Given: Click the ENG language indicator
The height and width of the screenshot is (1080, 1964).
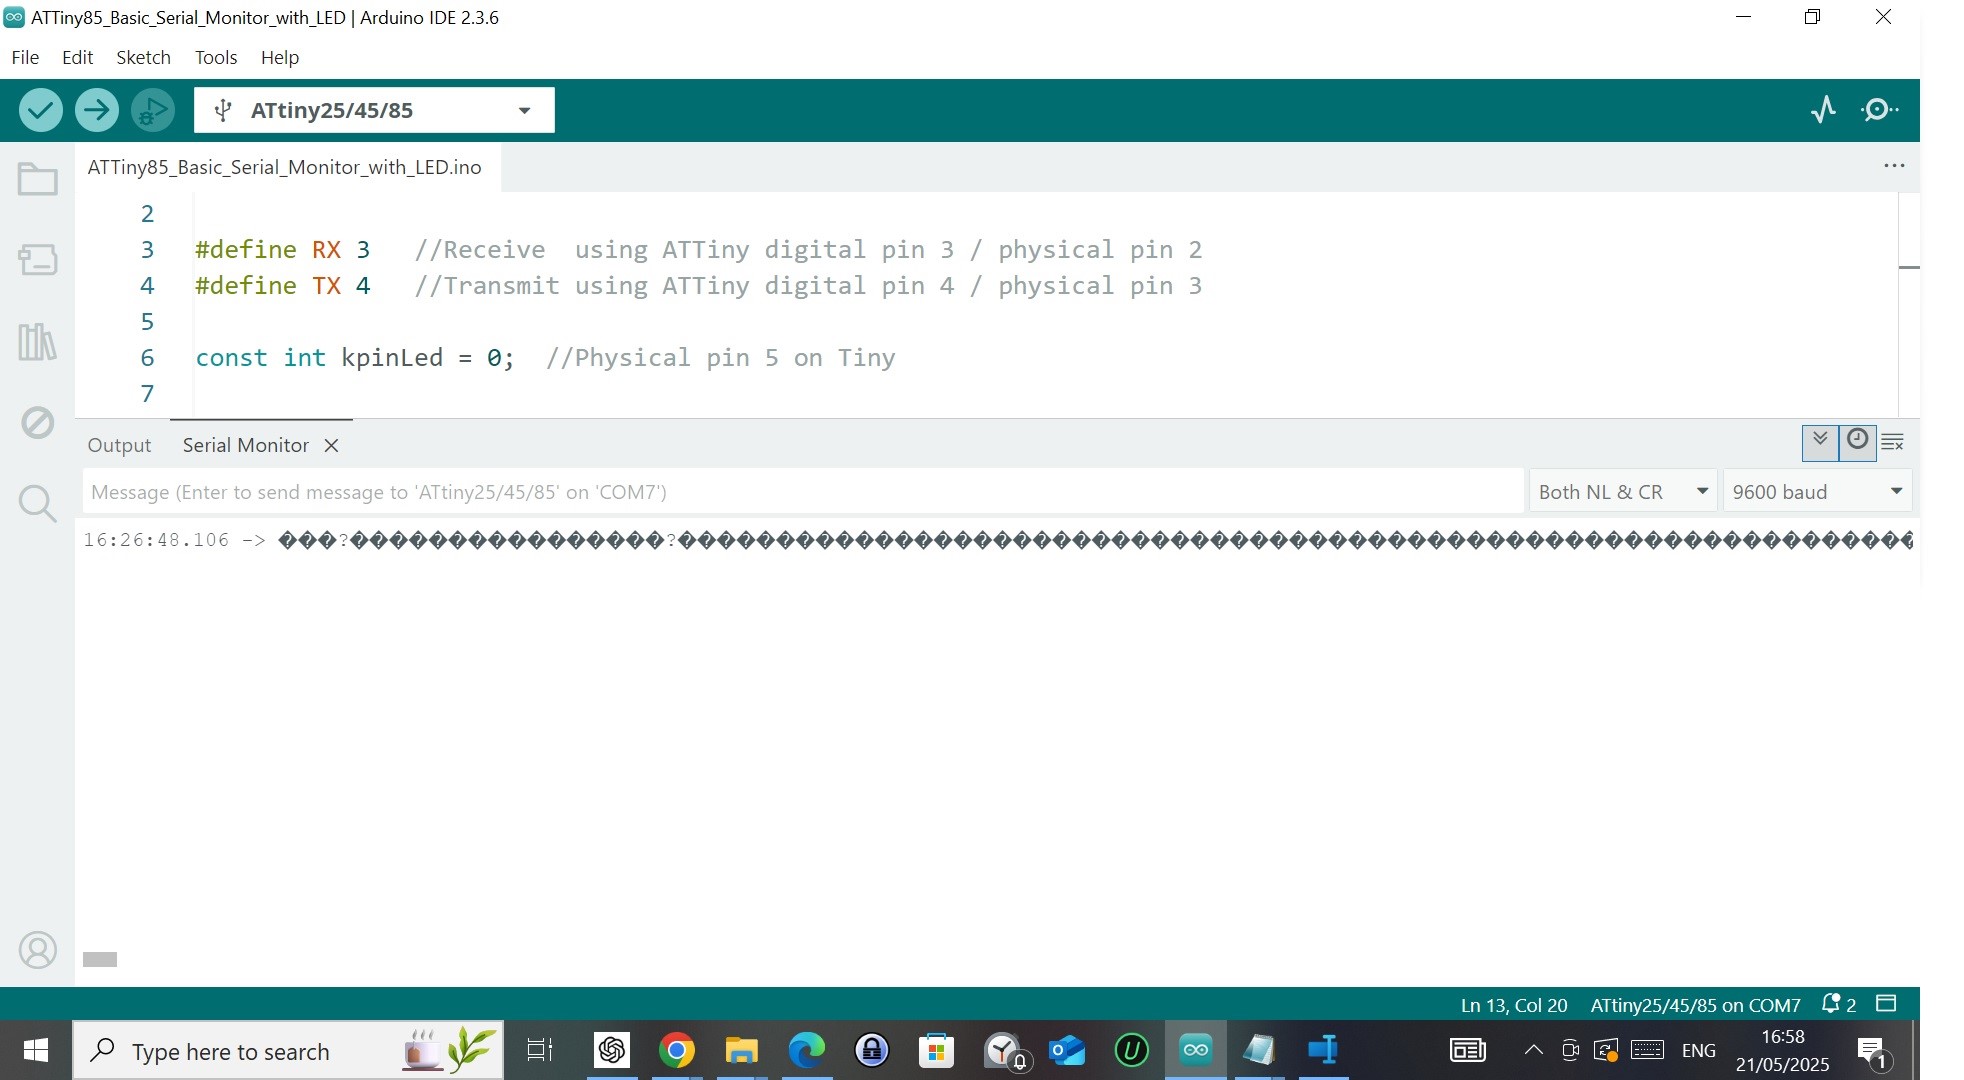Looking at the screenshot, I should [x=1698, y=1050].
